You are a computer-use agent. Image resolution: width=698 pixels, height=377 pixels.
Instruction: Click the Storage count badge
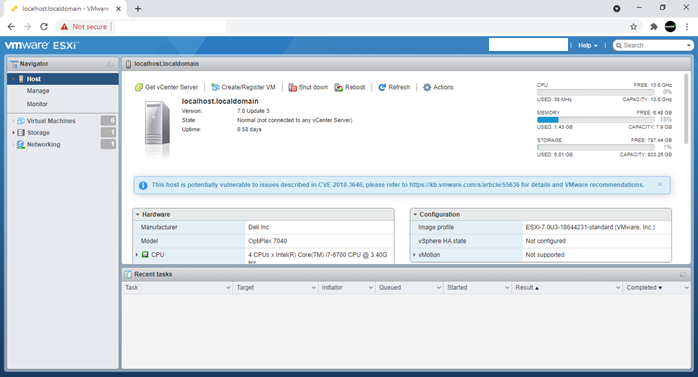point(108,133)
